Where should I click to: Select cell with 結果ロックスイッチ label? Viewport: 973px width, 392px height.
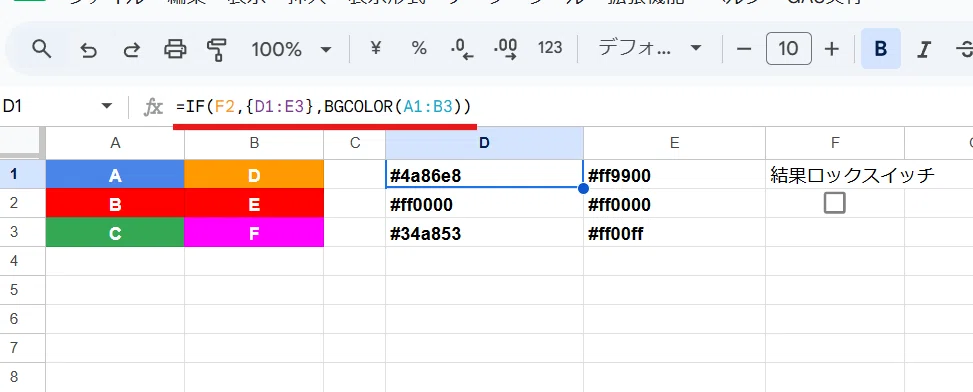835,174
